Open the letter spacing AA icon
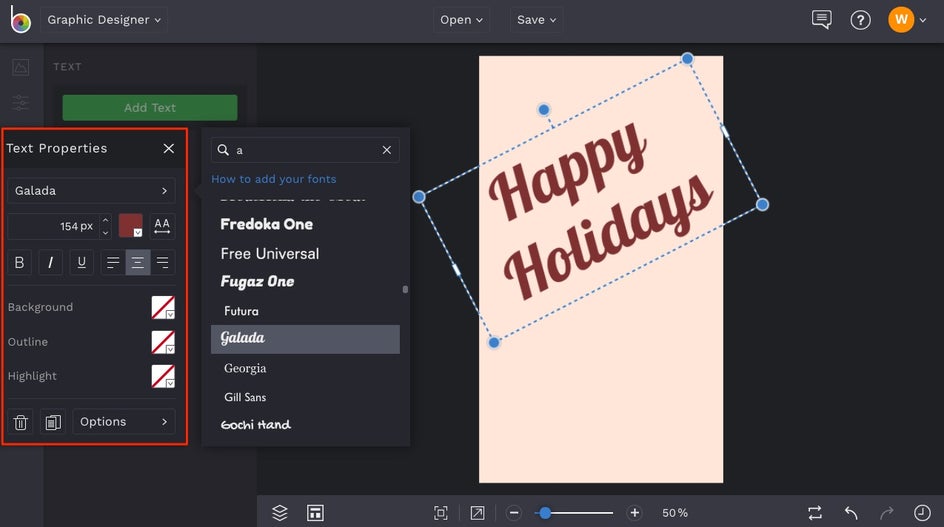 162,226
